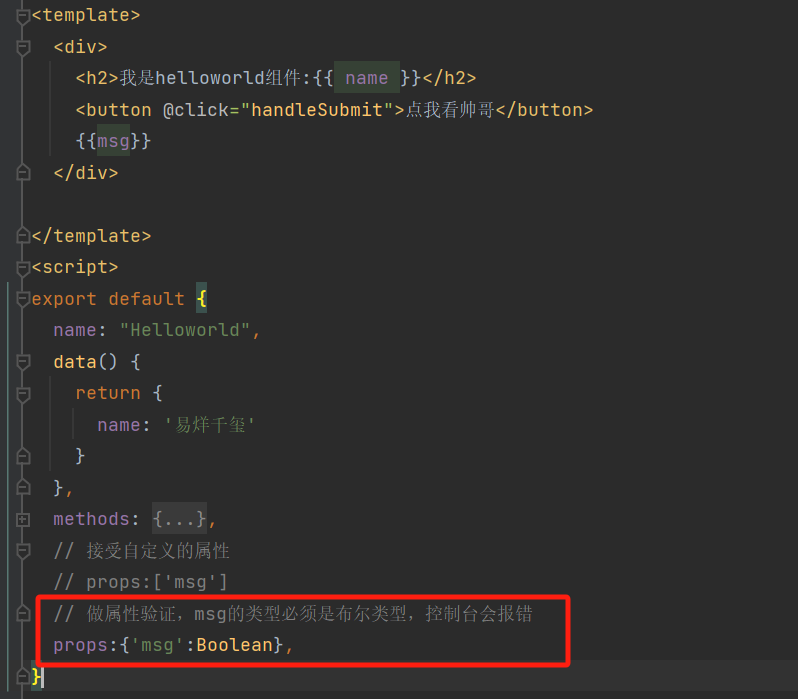Click the 做属性验证 validation comment line
The image size is (798, 699).
(293, 613)
